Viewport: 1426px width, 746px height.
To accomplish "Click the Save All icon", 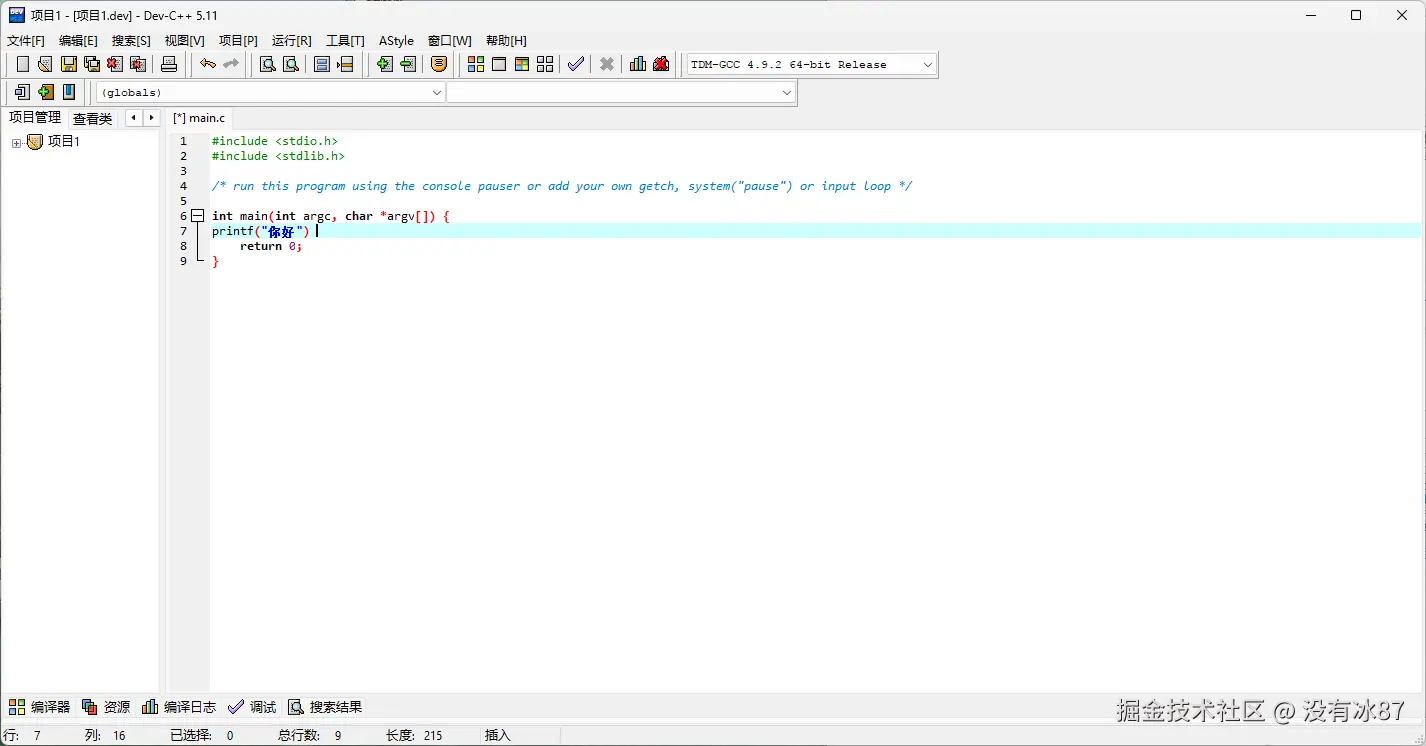I will (92, 64).
